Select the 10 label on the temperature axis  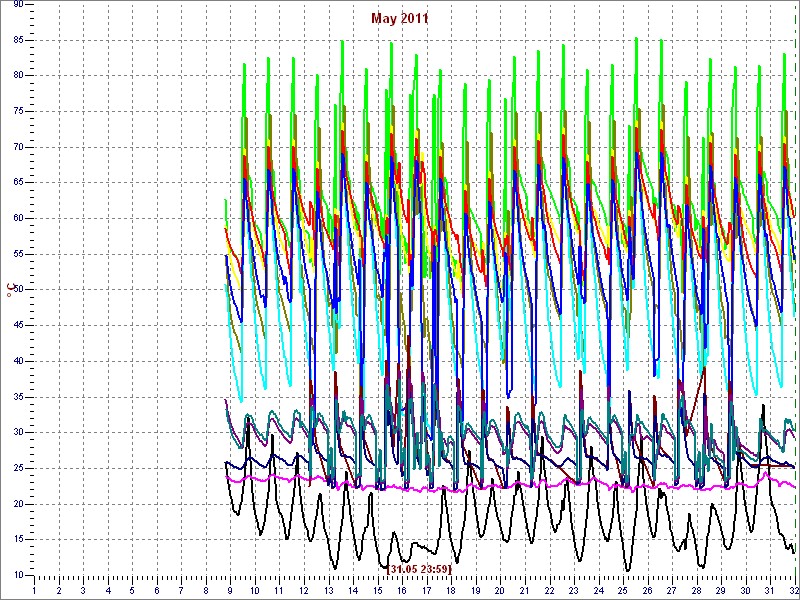coord(18,576)
